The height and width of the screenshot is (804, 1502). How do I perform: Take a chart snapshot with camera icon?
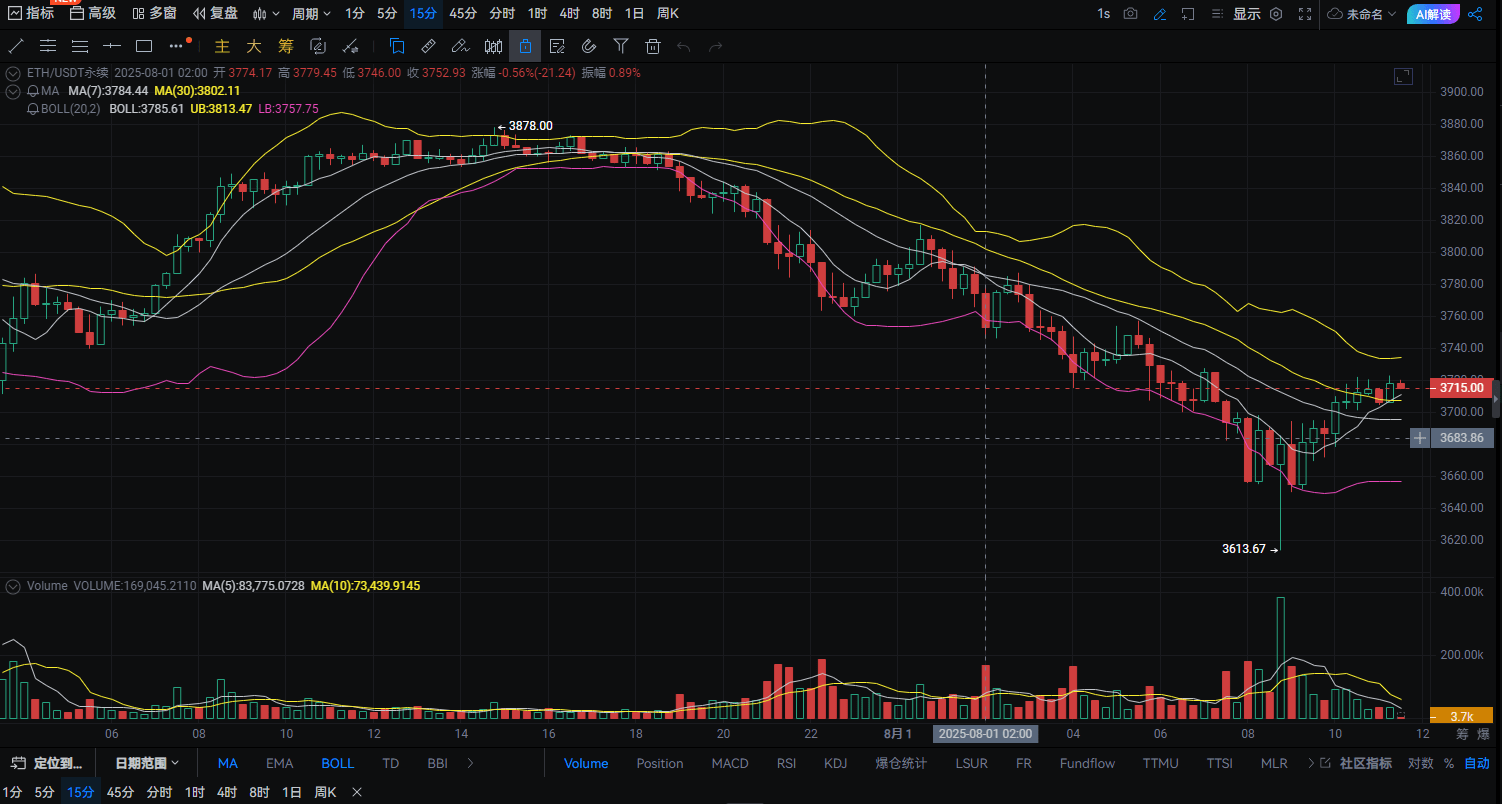tap(1131, 14)
